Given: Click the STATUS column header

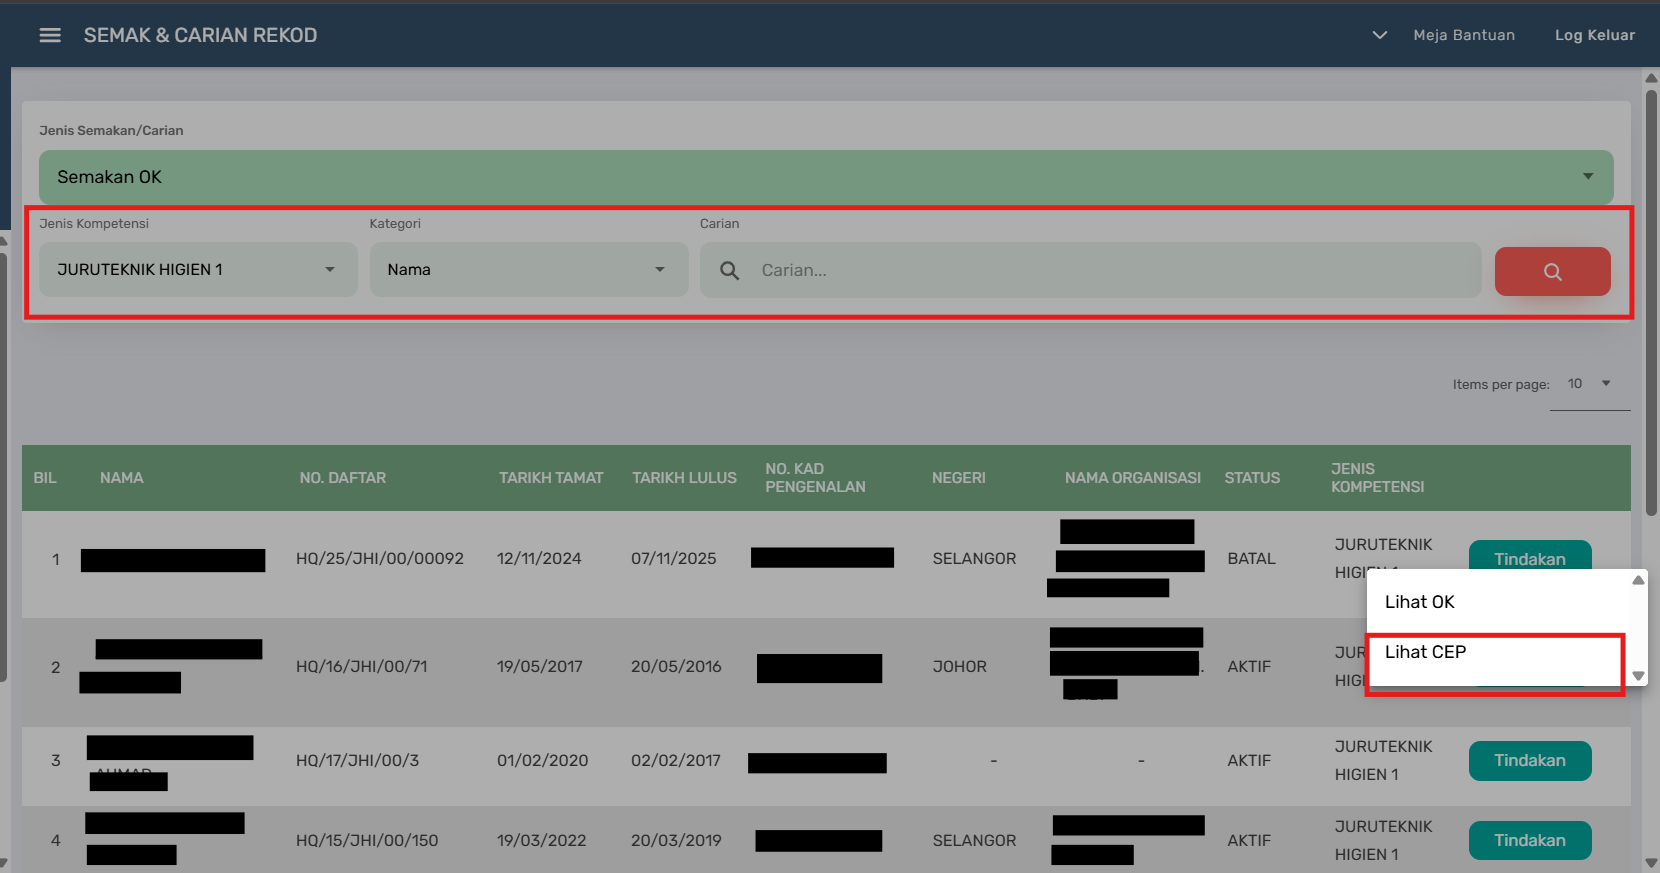Looking at the screenshot, I should pyautogui.click(x=1252, y=478).
